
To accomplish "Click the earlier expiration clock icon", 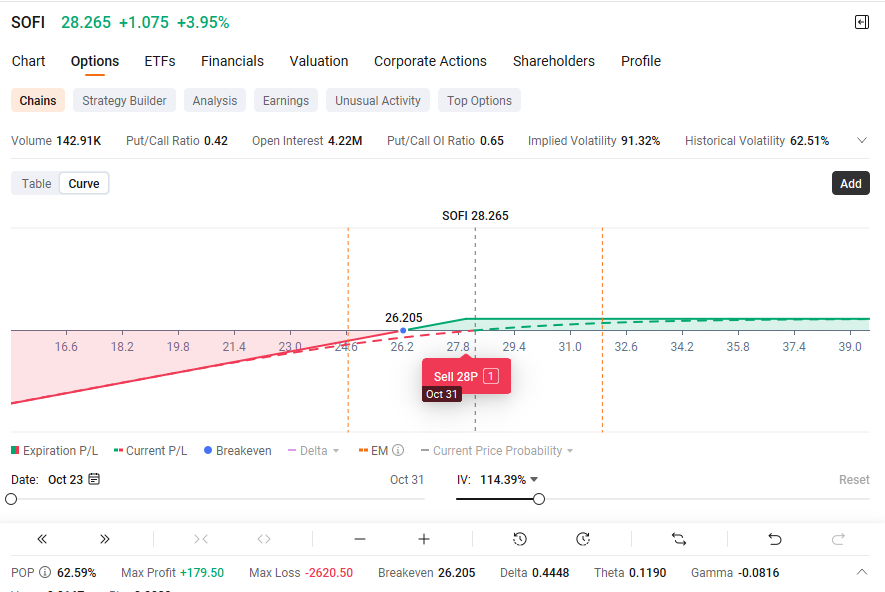I will click(x=520, y=539).
